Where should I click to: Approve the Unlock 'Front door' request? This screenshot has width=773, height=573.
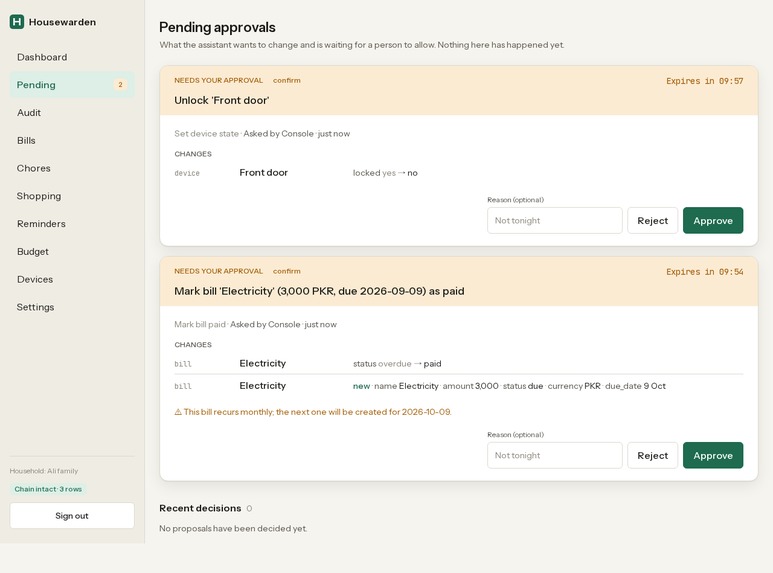tap(713, 220)
